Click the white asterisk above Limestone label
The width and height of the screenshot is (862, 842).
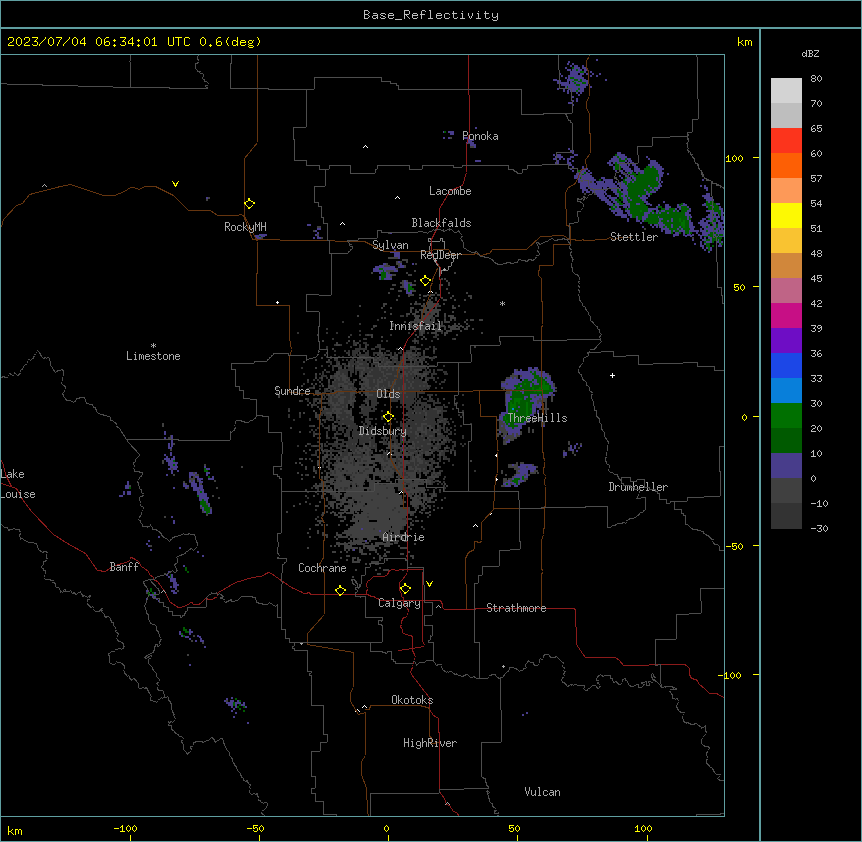[x=153, y=346]
